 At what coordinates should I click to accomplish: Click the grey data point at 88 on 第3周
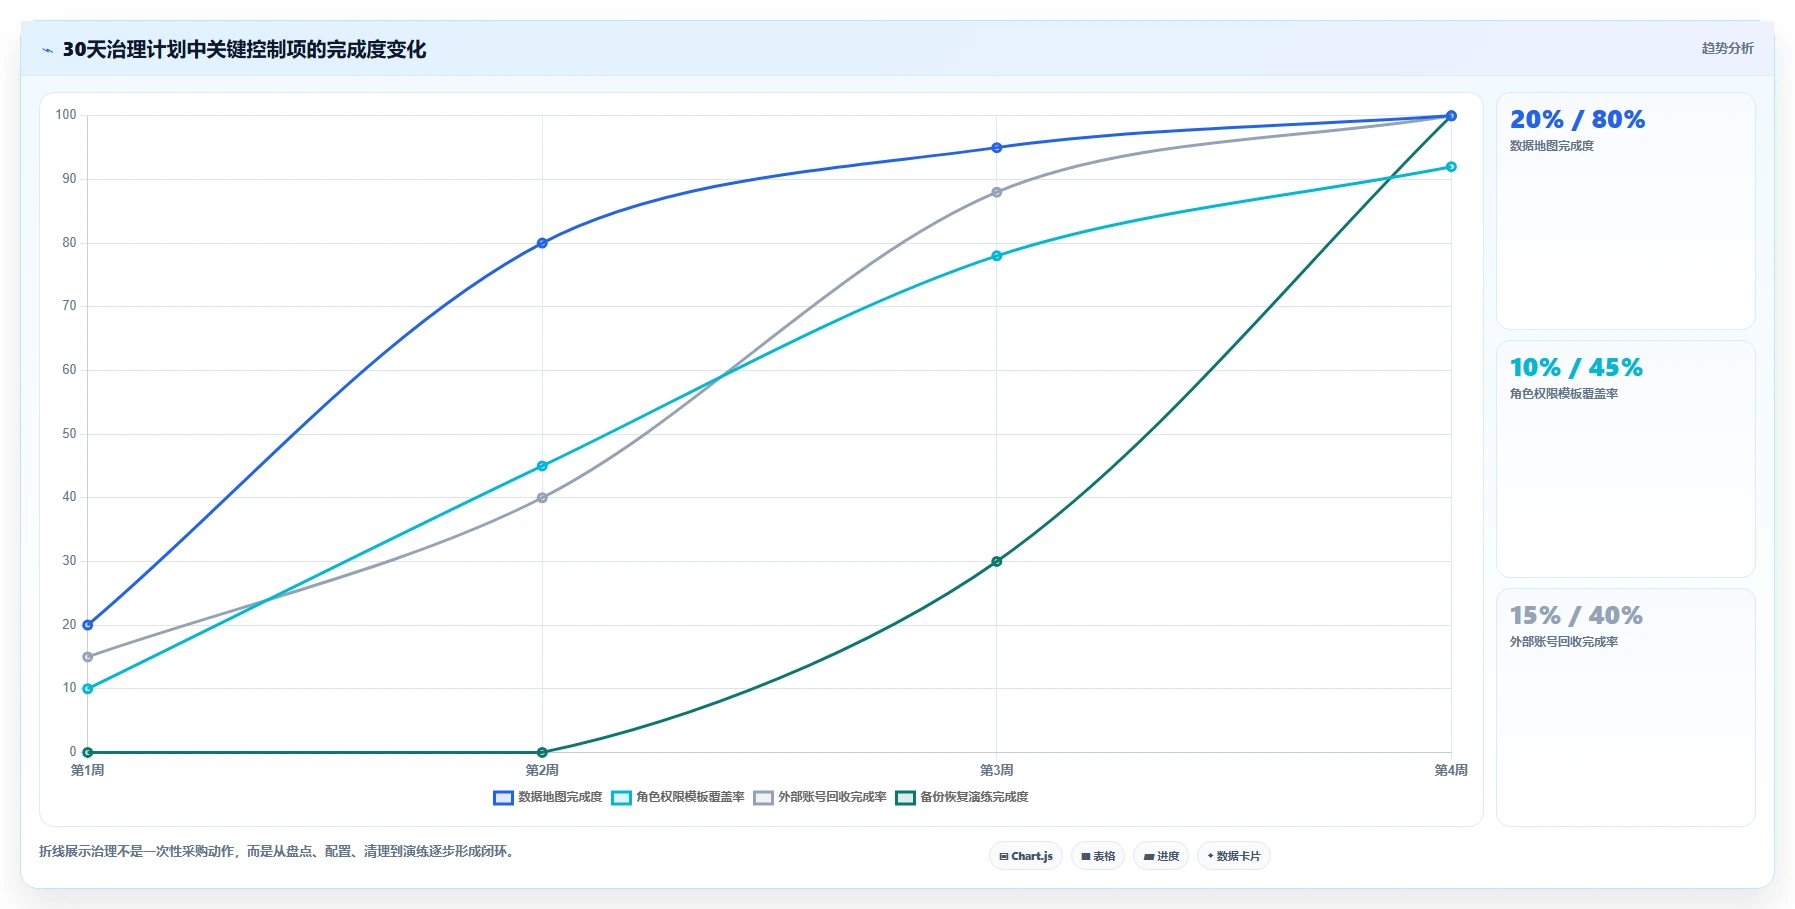(997, 192)
